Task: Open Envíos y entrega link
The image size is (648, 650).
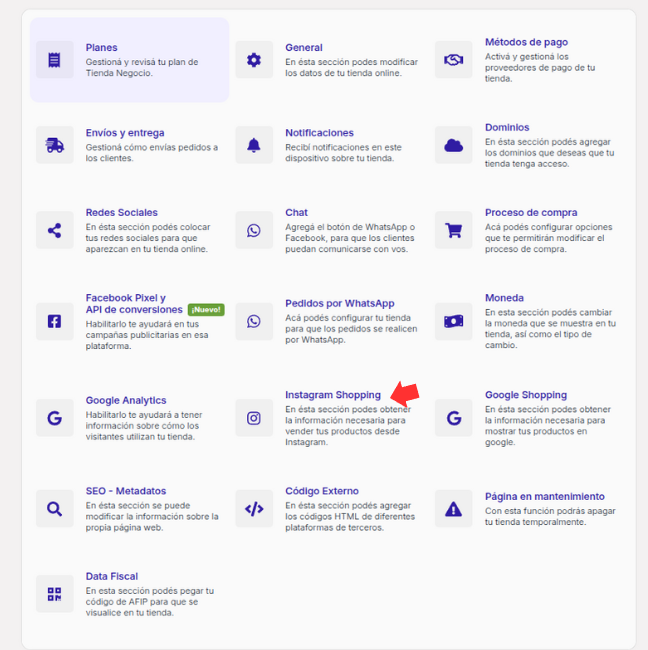Action: coord(125,133)
